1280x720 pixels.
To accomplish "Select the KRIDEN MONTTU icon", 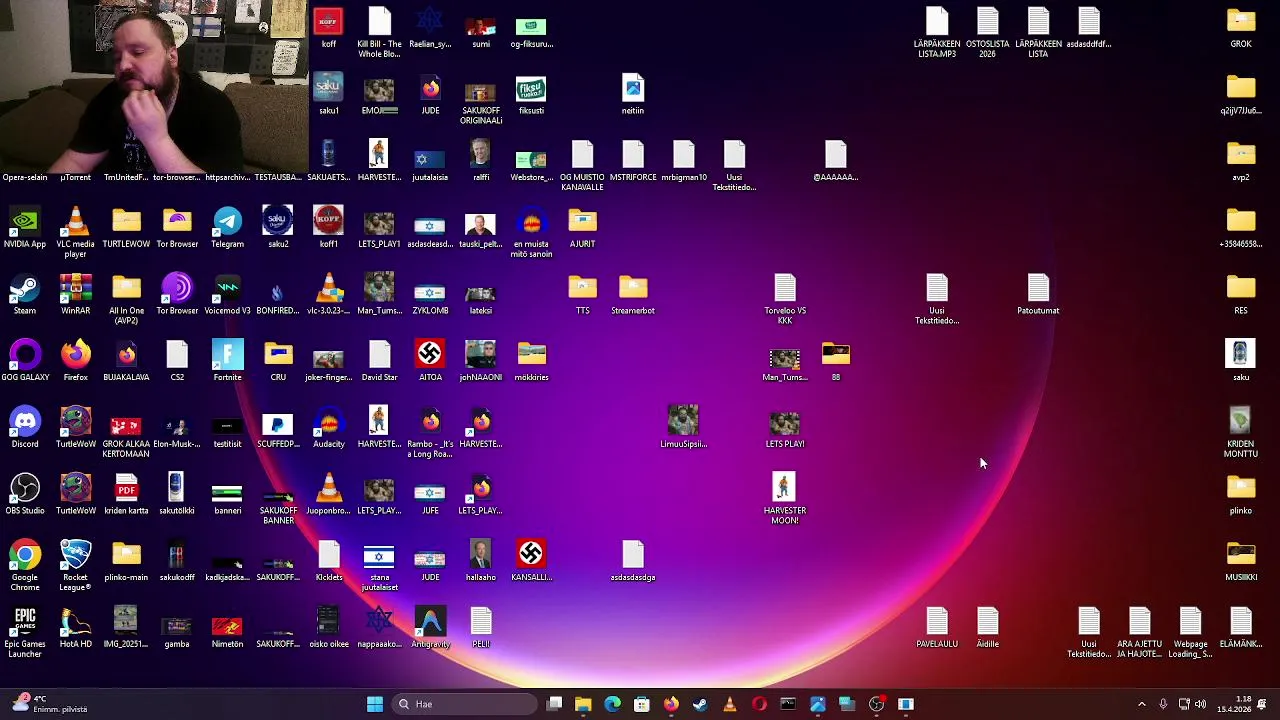I will [1241, 432].
